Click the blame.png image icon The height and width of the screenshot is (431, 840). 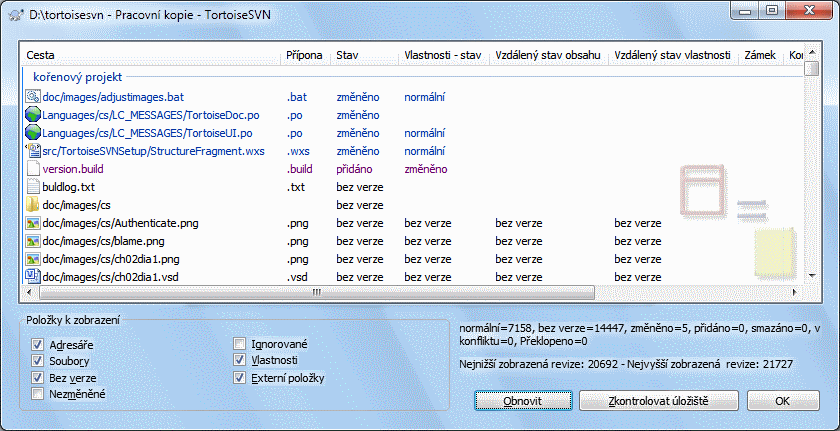33,241
